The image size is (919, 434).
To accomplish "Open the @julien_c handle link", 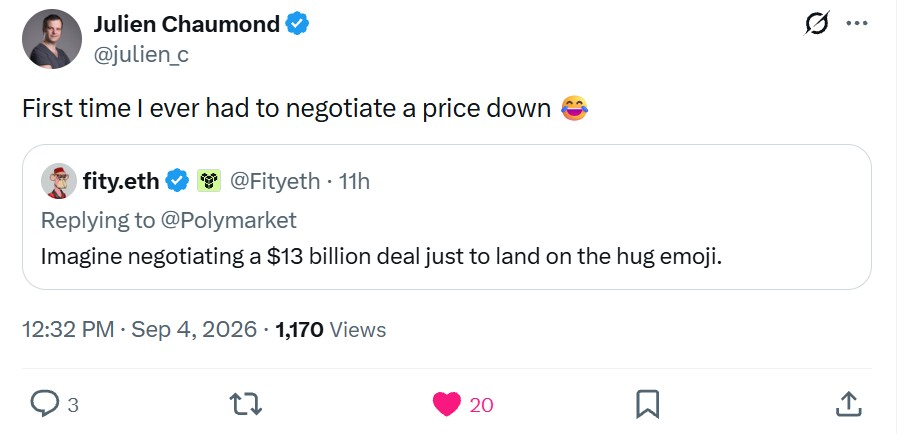I will [x=141, y=55].
